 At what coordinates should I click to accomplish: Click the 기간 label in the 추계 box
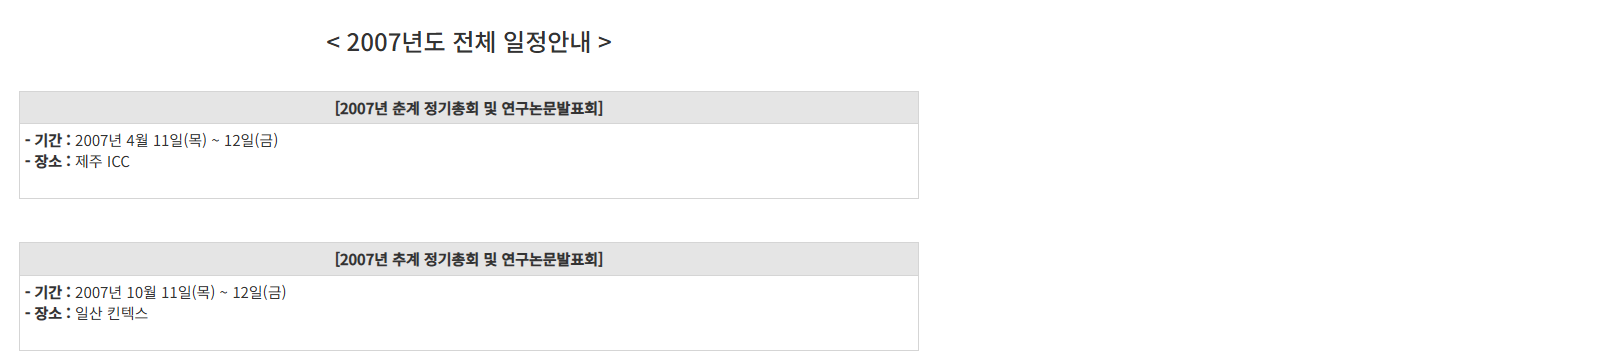48,292
